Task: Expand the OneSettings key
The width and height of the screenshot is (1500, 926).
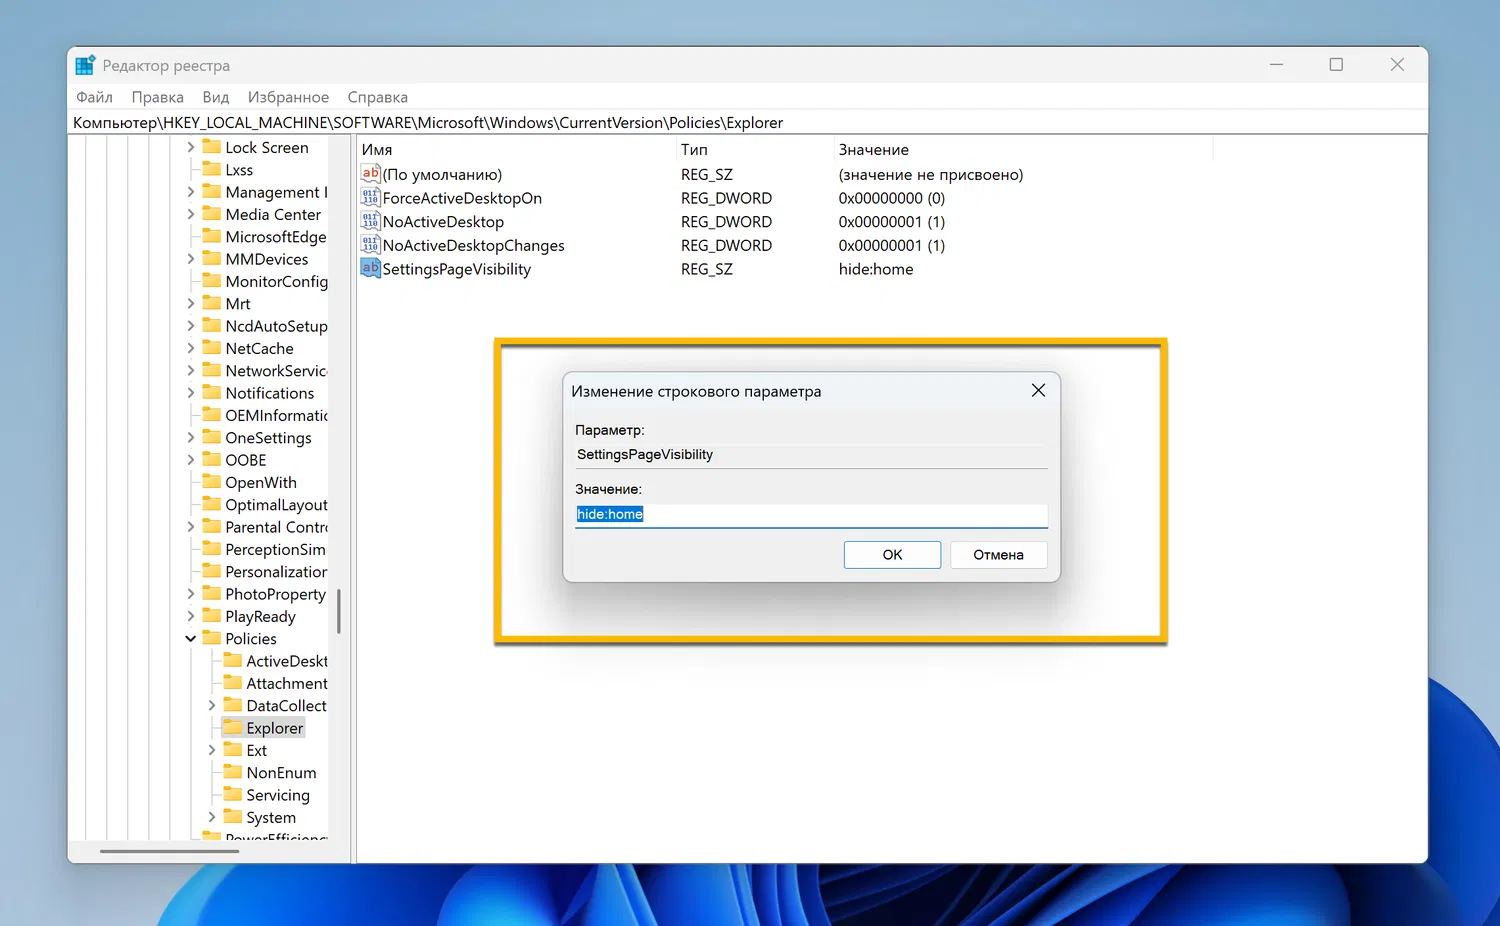Action: pos(190,438)
